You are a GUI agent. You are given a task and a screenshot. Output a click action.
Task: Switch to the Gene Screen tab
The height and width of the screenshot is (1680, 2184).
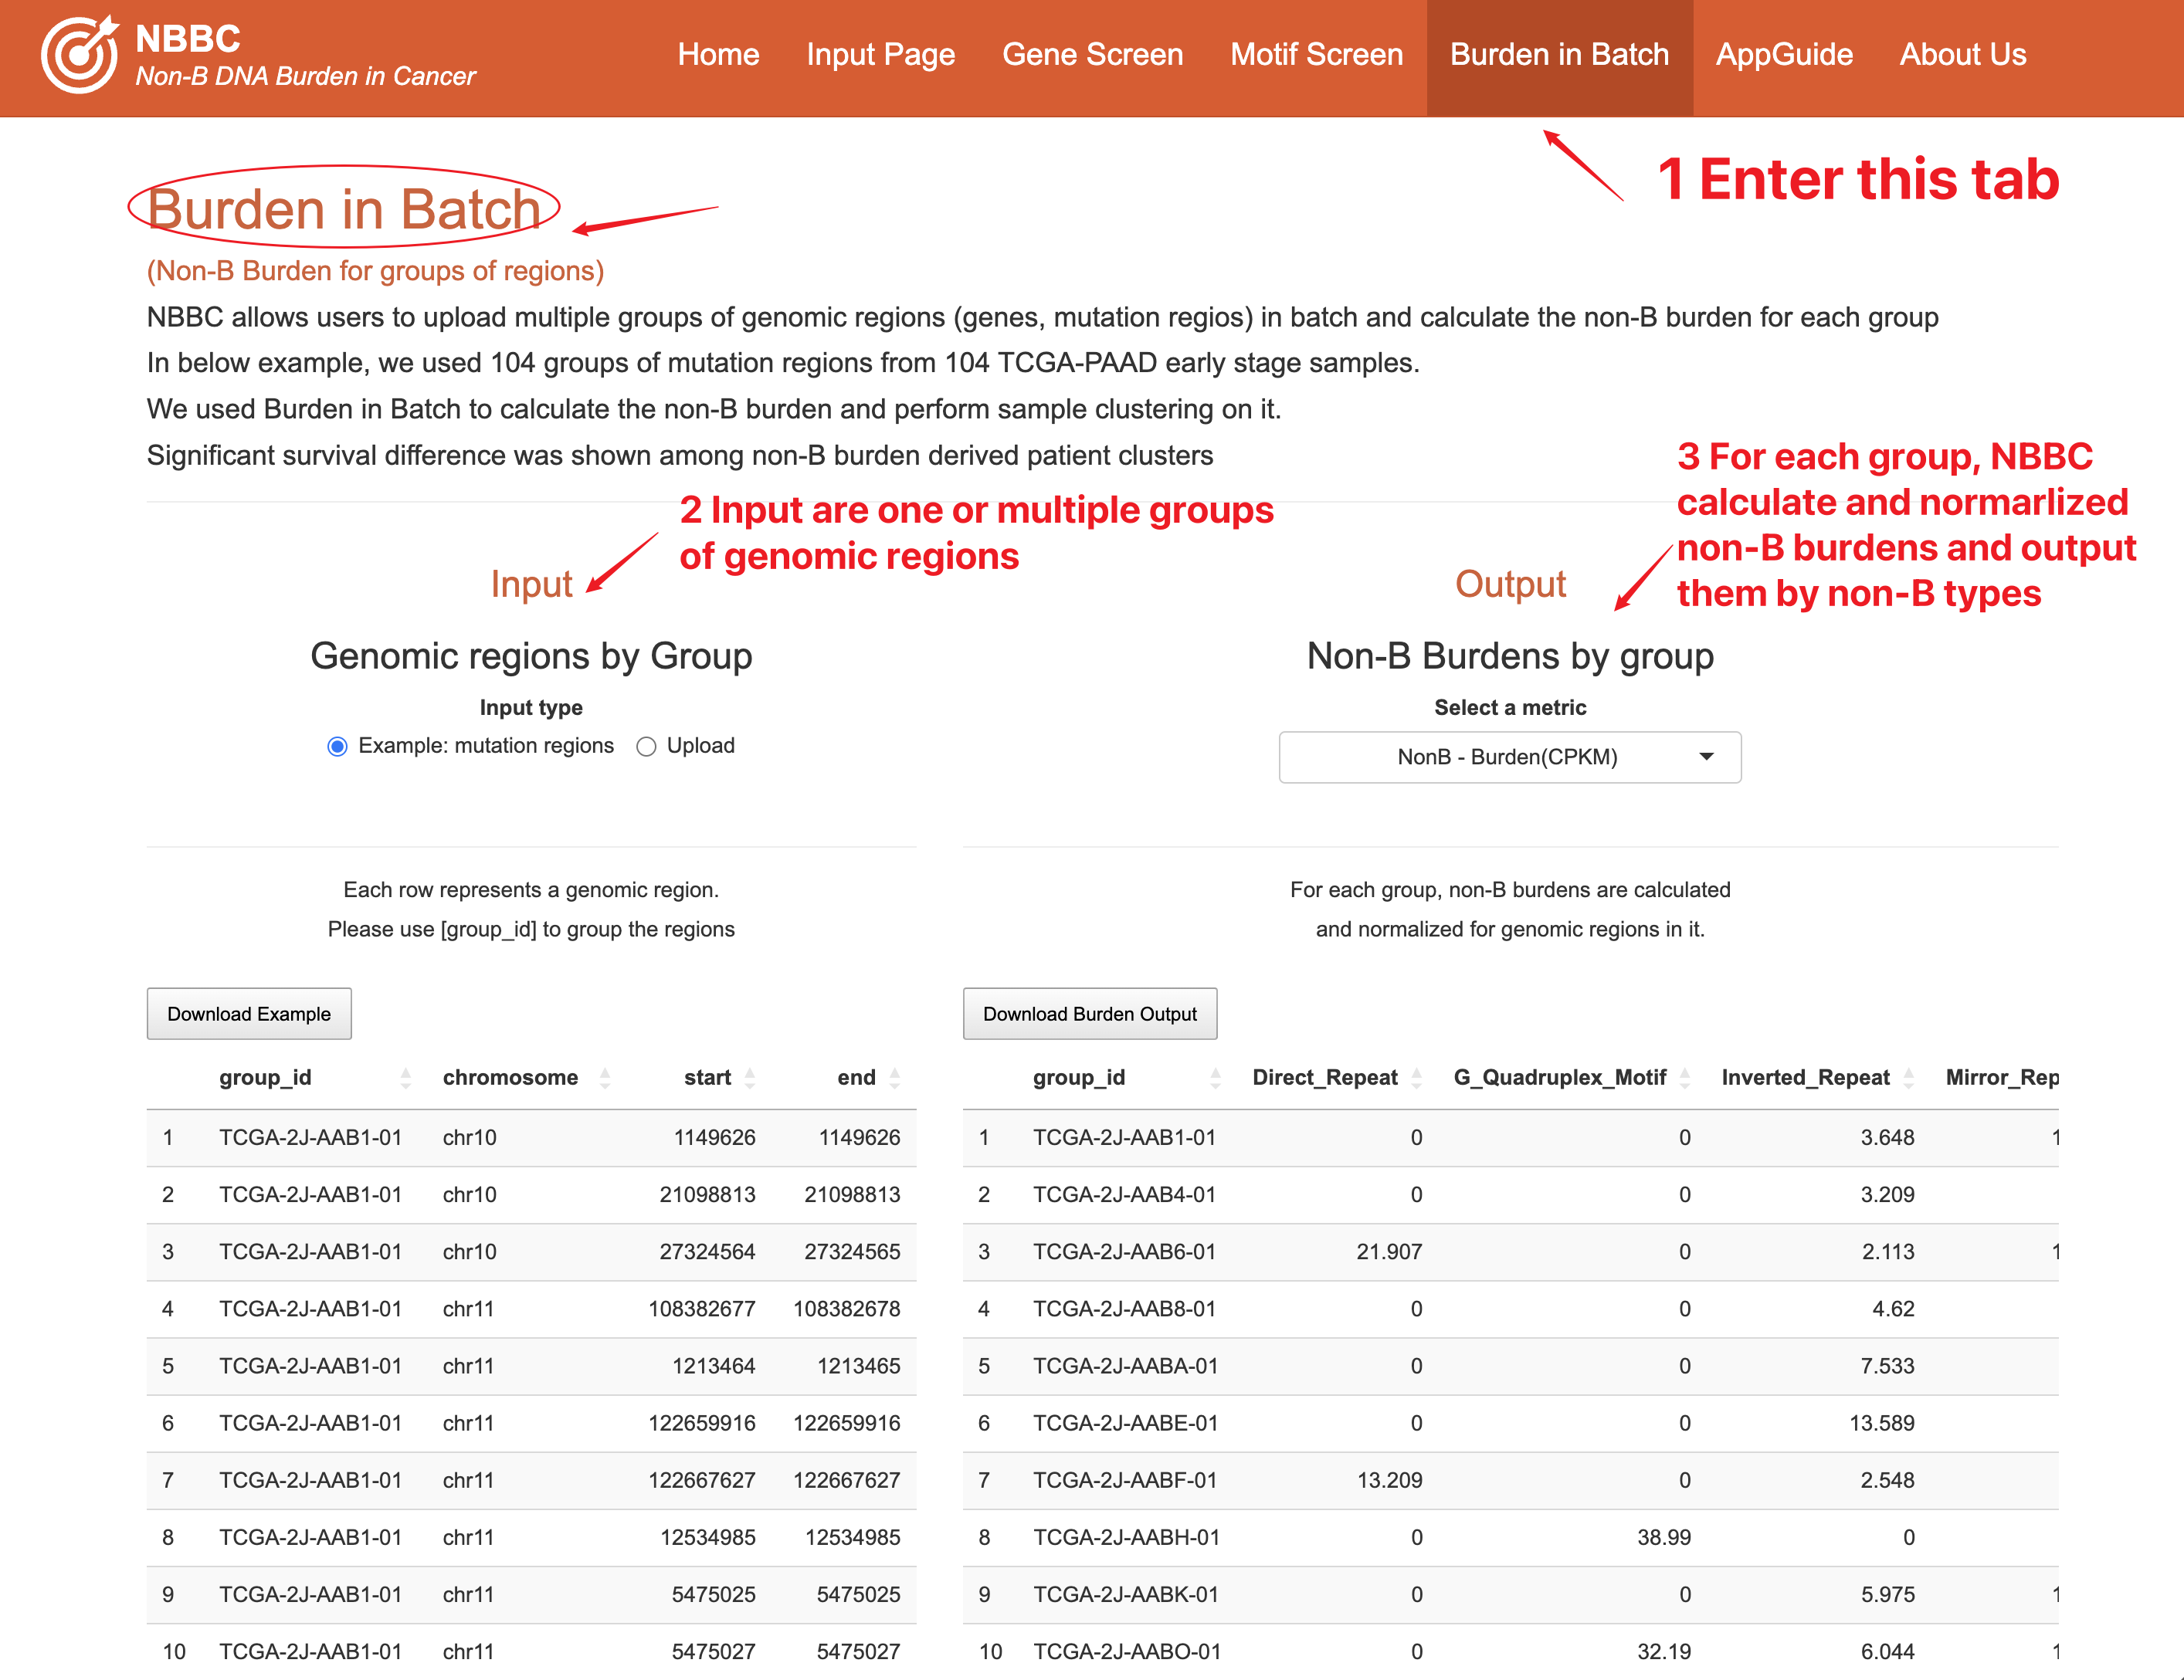(1093, 55)
